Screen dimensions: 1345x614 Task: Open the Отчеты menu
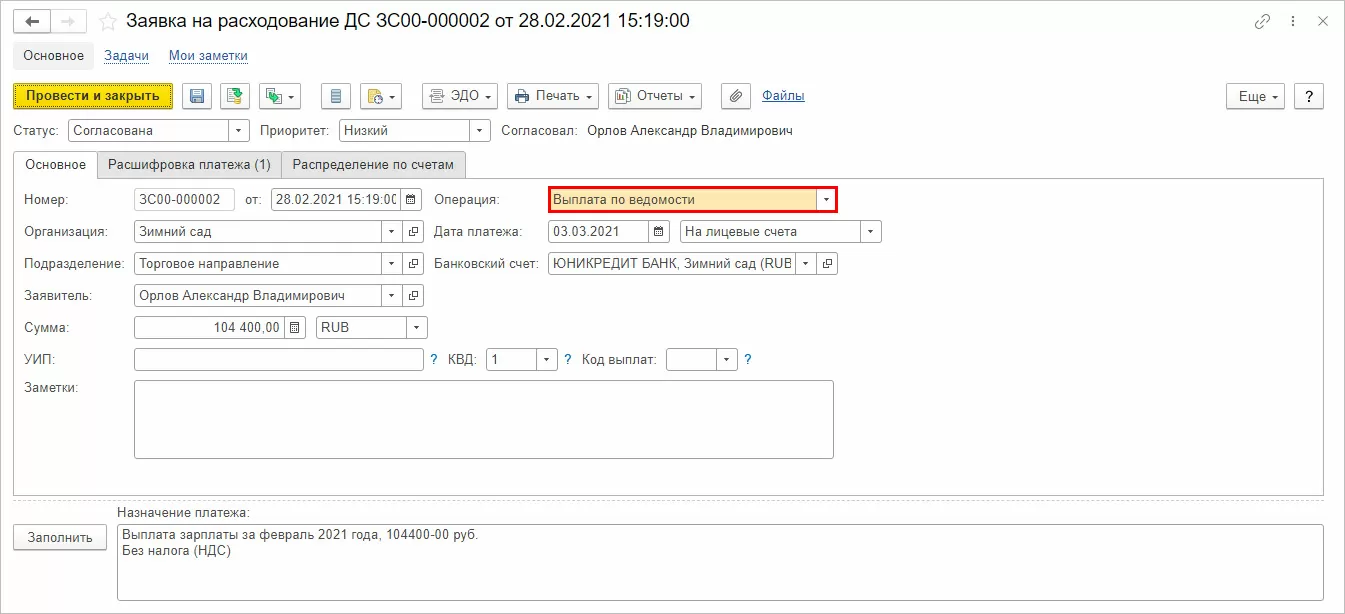[655, 96]
